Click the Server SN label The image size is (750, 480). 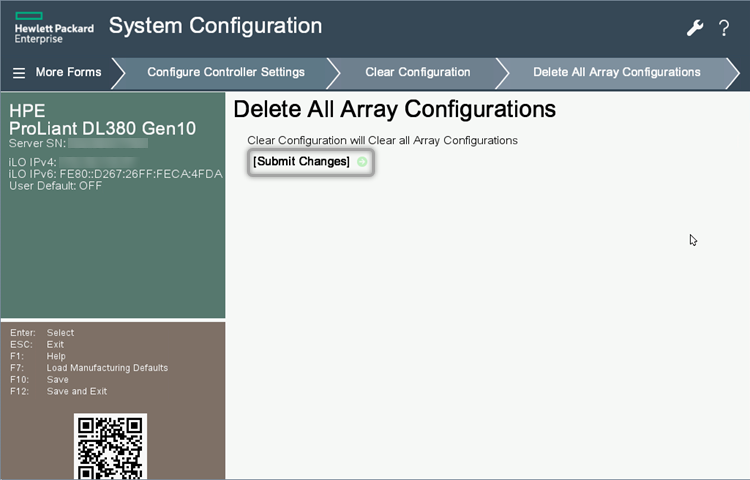click(x=37, y=143)
